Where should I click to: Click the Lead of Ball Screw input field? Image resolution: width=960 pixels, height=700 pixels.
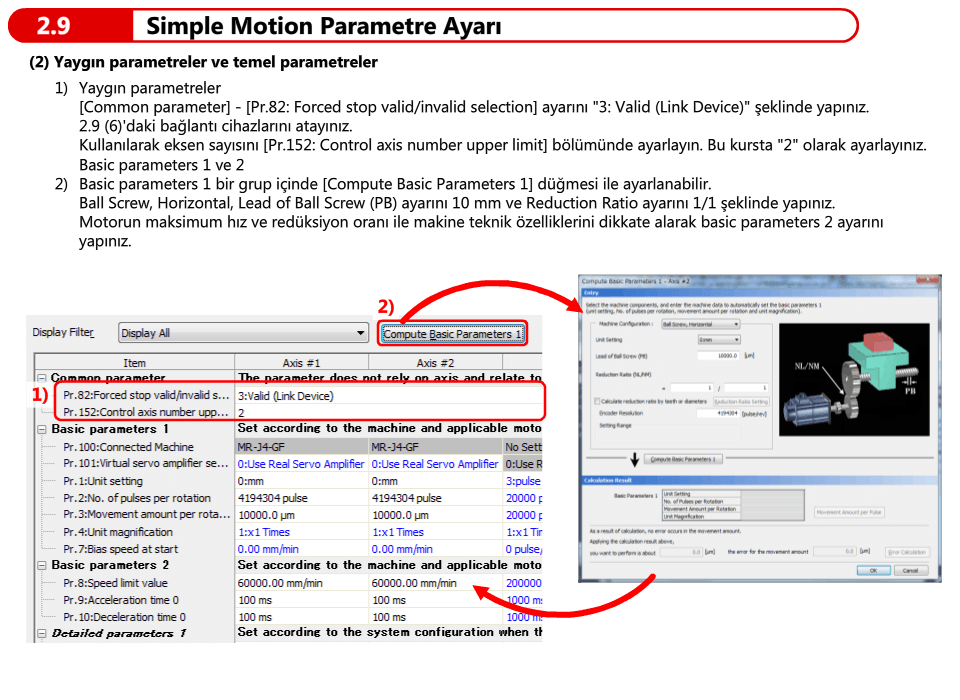[x=718, y=355]
